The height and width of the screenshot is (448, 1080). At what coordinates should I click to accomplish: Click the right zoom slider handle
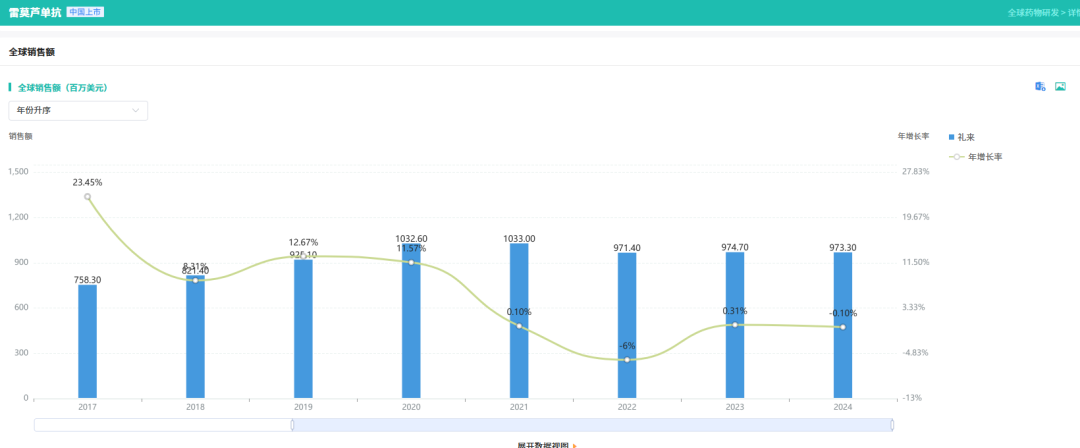(x=892, y=425)
